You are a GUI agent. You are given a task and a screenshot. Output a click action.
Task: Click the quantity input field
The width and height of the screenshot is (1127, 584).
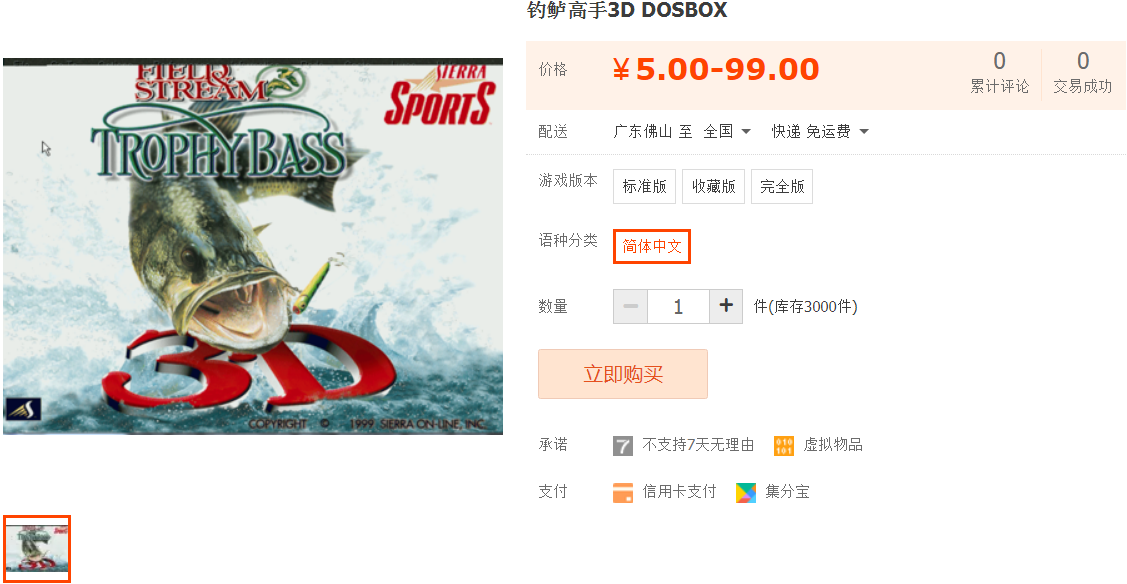[678, 307]
